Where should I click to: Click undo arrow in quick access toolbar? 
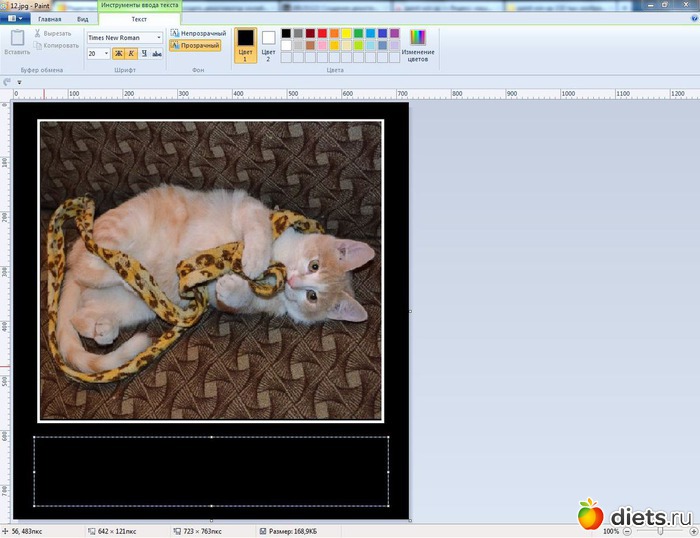8,82
